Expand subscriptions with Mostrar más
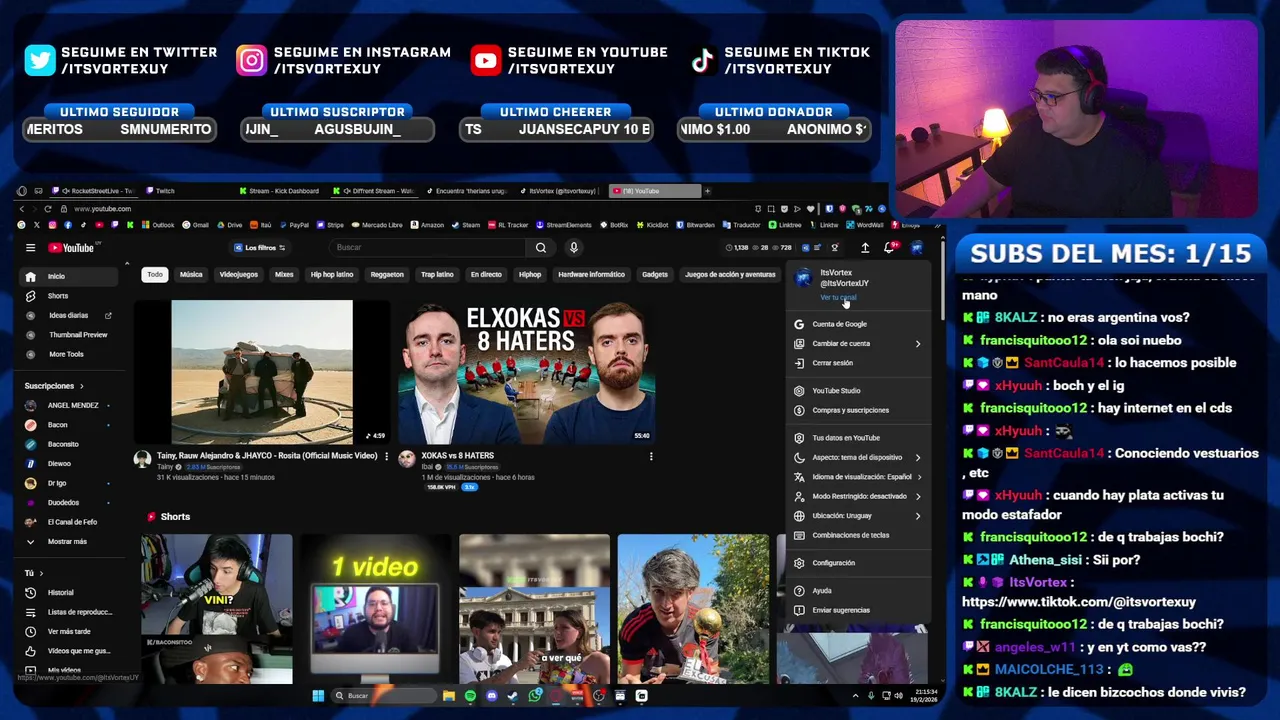Image resolution: width=1280 pixels, height=720 pixels. point(70,542)
